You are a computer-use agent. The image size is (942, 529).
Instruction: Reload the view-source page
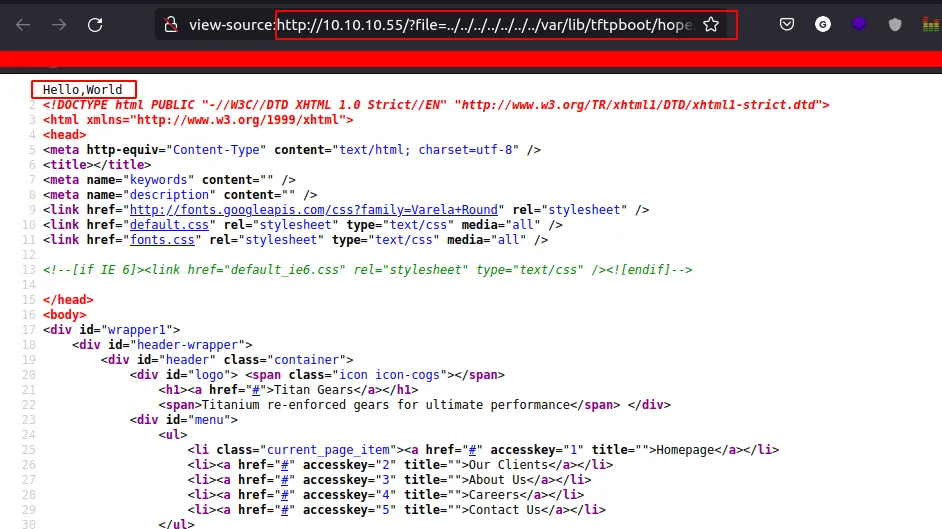(95, 25)
